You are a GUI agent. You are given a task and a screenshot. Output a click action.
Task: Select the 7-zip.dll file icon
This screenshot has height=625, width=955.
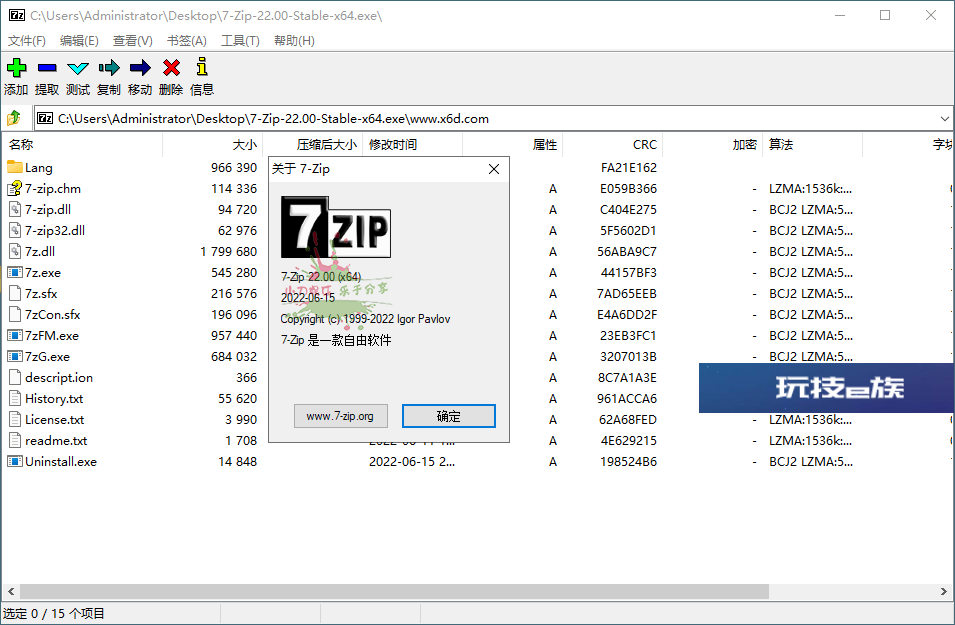click(15, 210)
